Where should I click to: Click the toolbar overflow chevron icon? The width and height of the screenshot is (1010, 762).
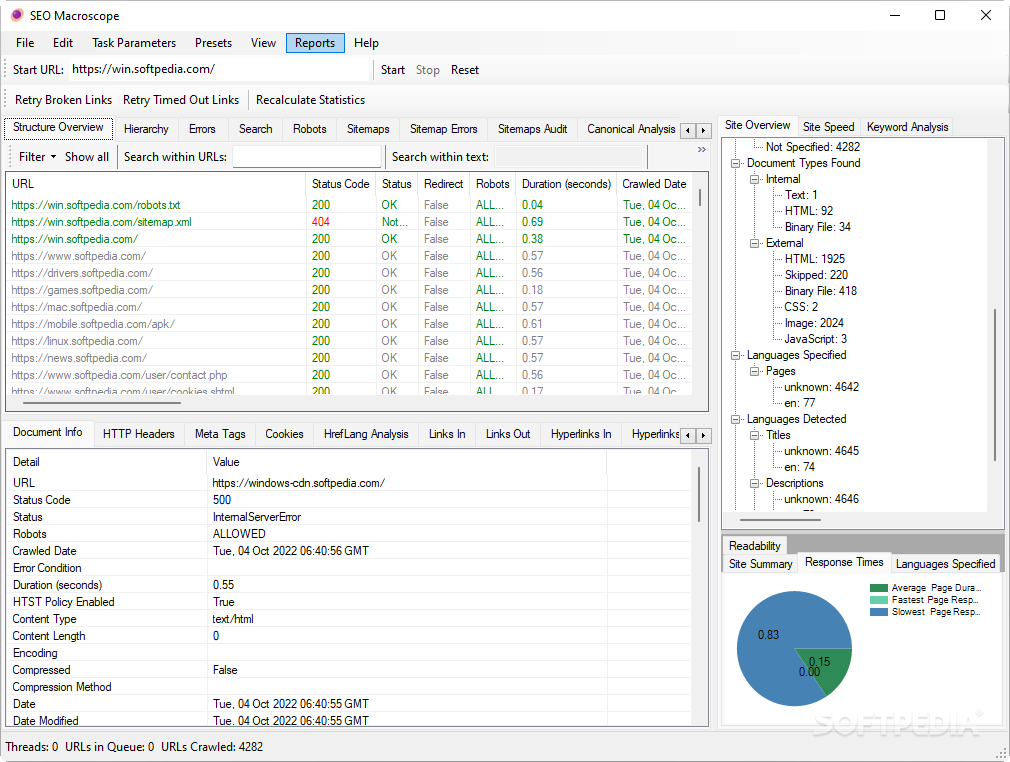[701, 149]
